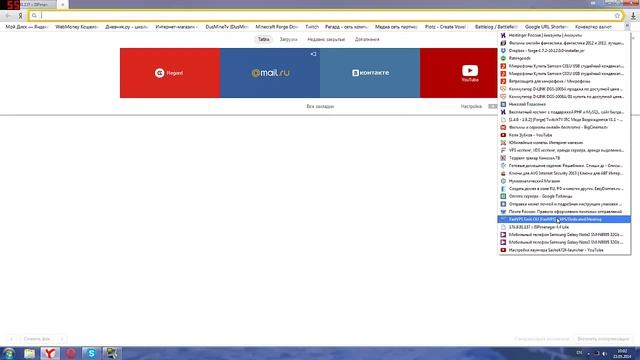Select 'Юбилейные монеты Интернет магазин' entry

pyautogui.click(x=564, y=142)
